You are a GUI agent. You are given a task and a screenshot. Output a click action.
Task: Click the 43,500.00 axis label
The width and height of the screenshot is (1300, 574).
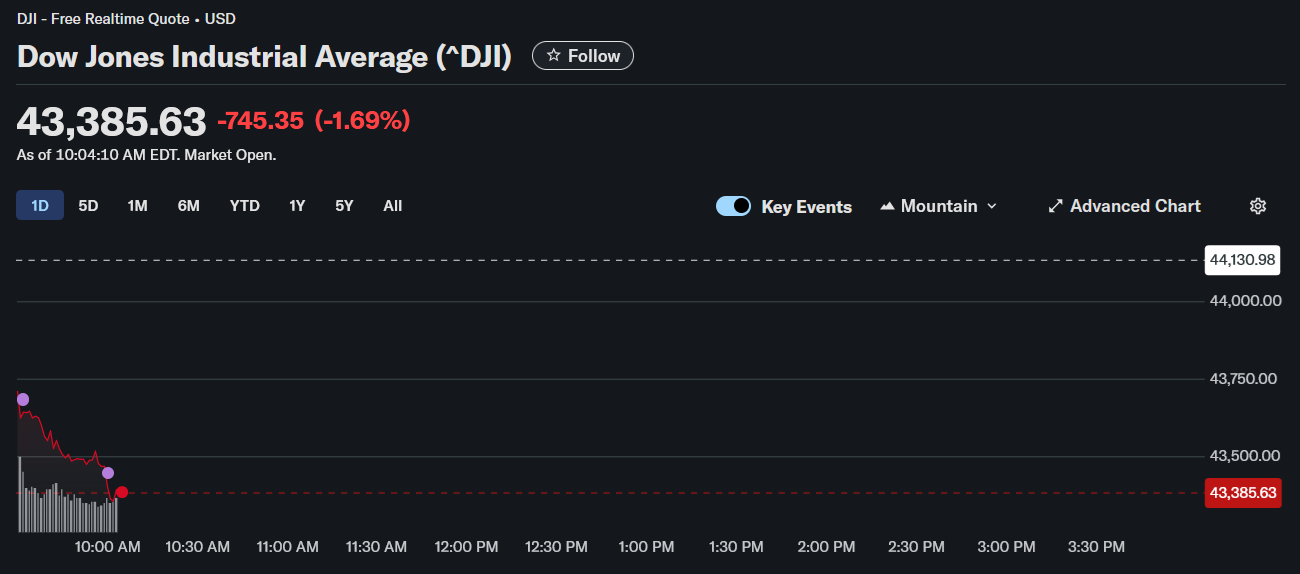1245,456
